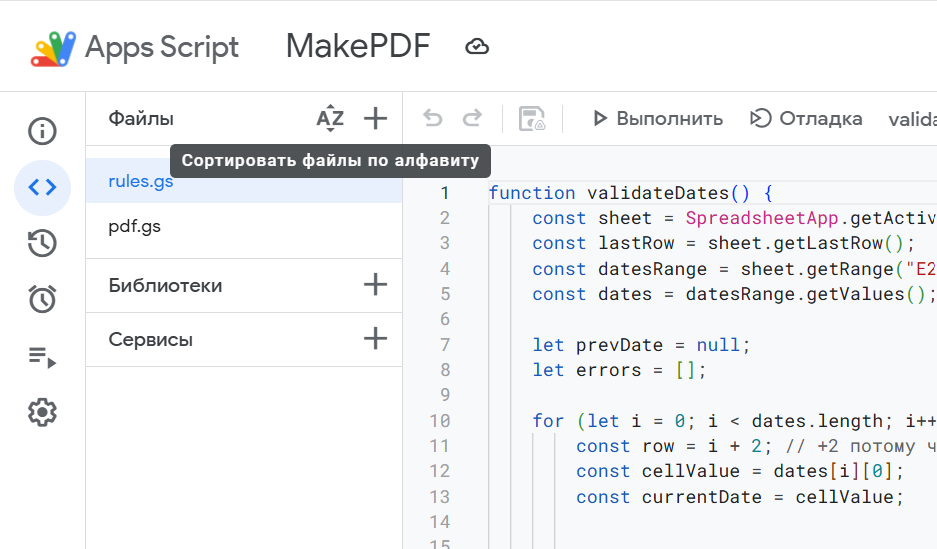Open Project Settings gear icon
This screenshot has width=937, height=549.
click(x=42, y=412)
